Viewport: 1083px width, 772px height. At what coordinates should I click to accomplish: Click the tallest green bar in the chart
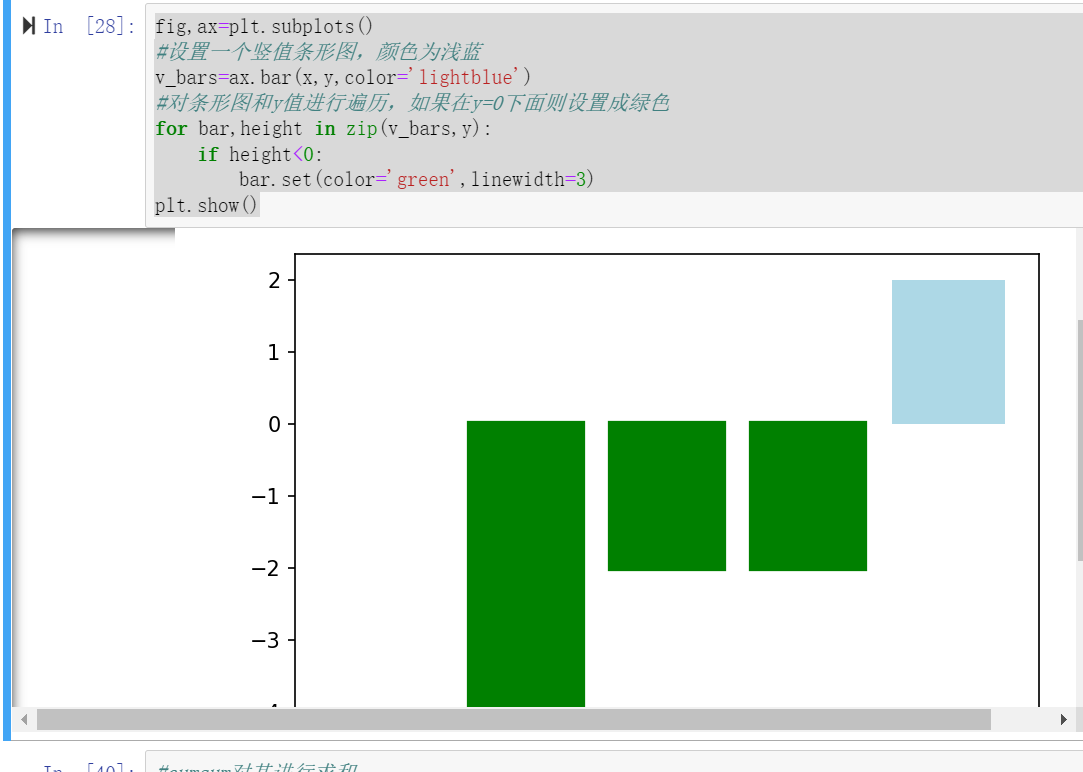point(524,560)
